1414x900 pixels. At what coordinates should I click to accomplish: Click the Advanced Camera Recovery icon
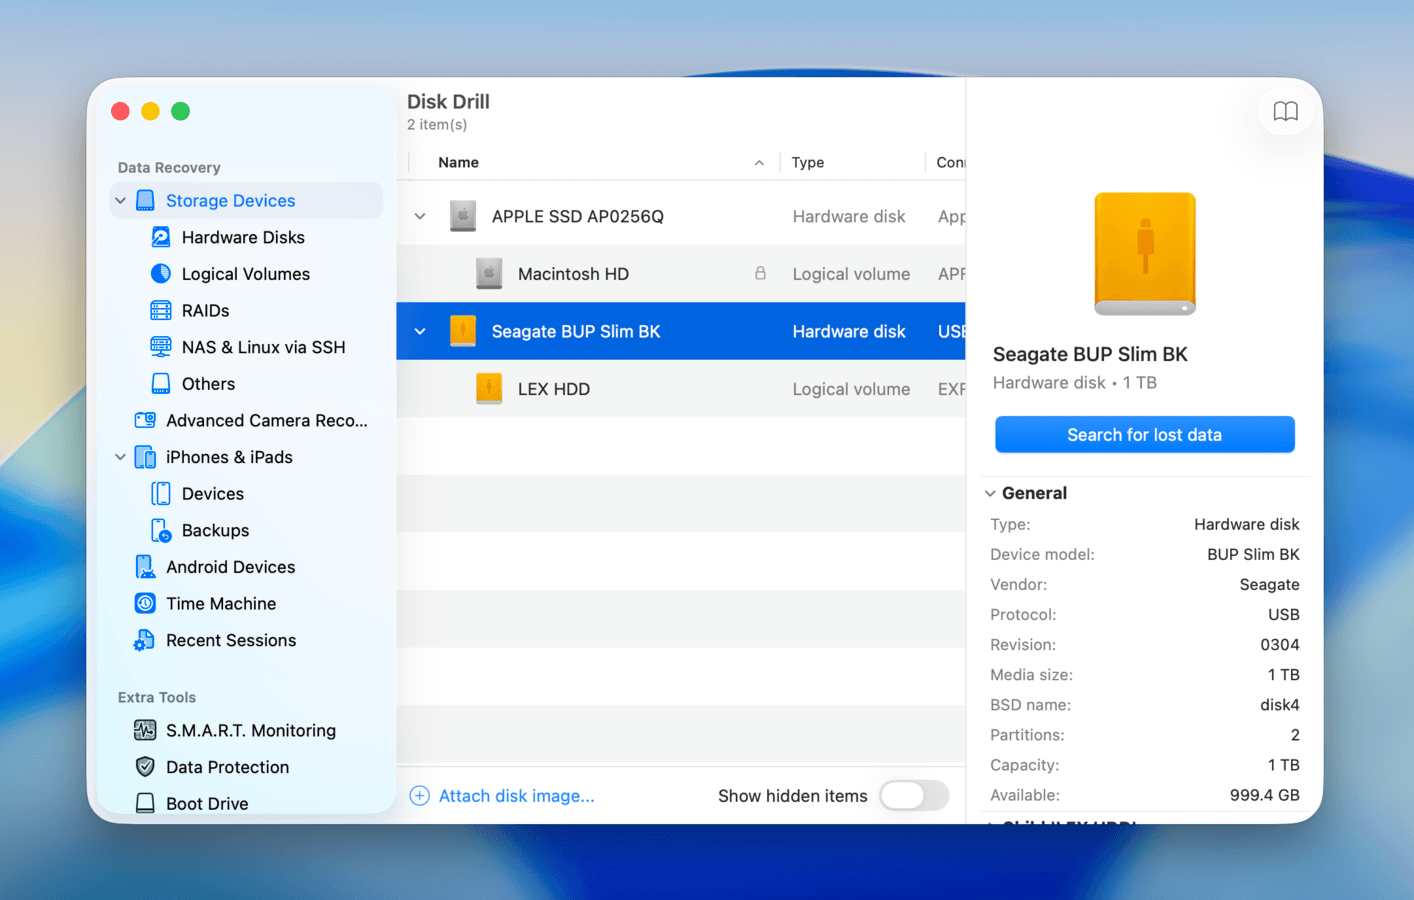145,421
